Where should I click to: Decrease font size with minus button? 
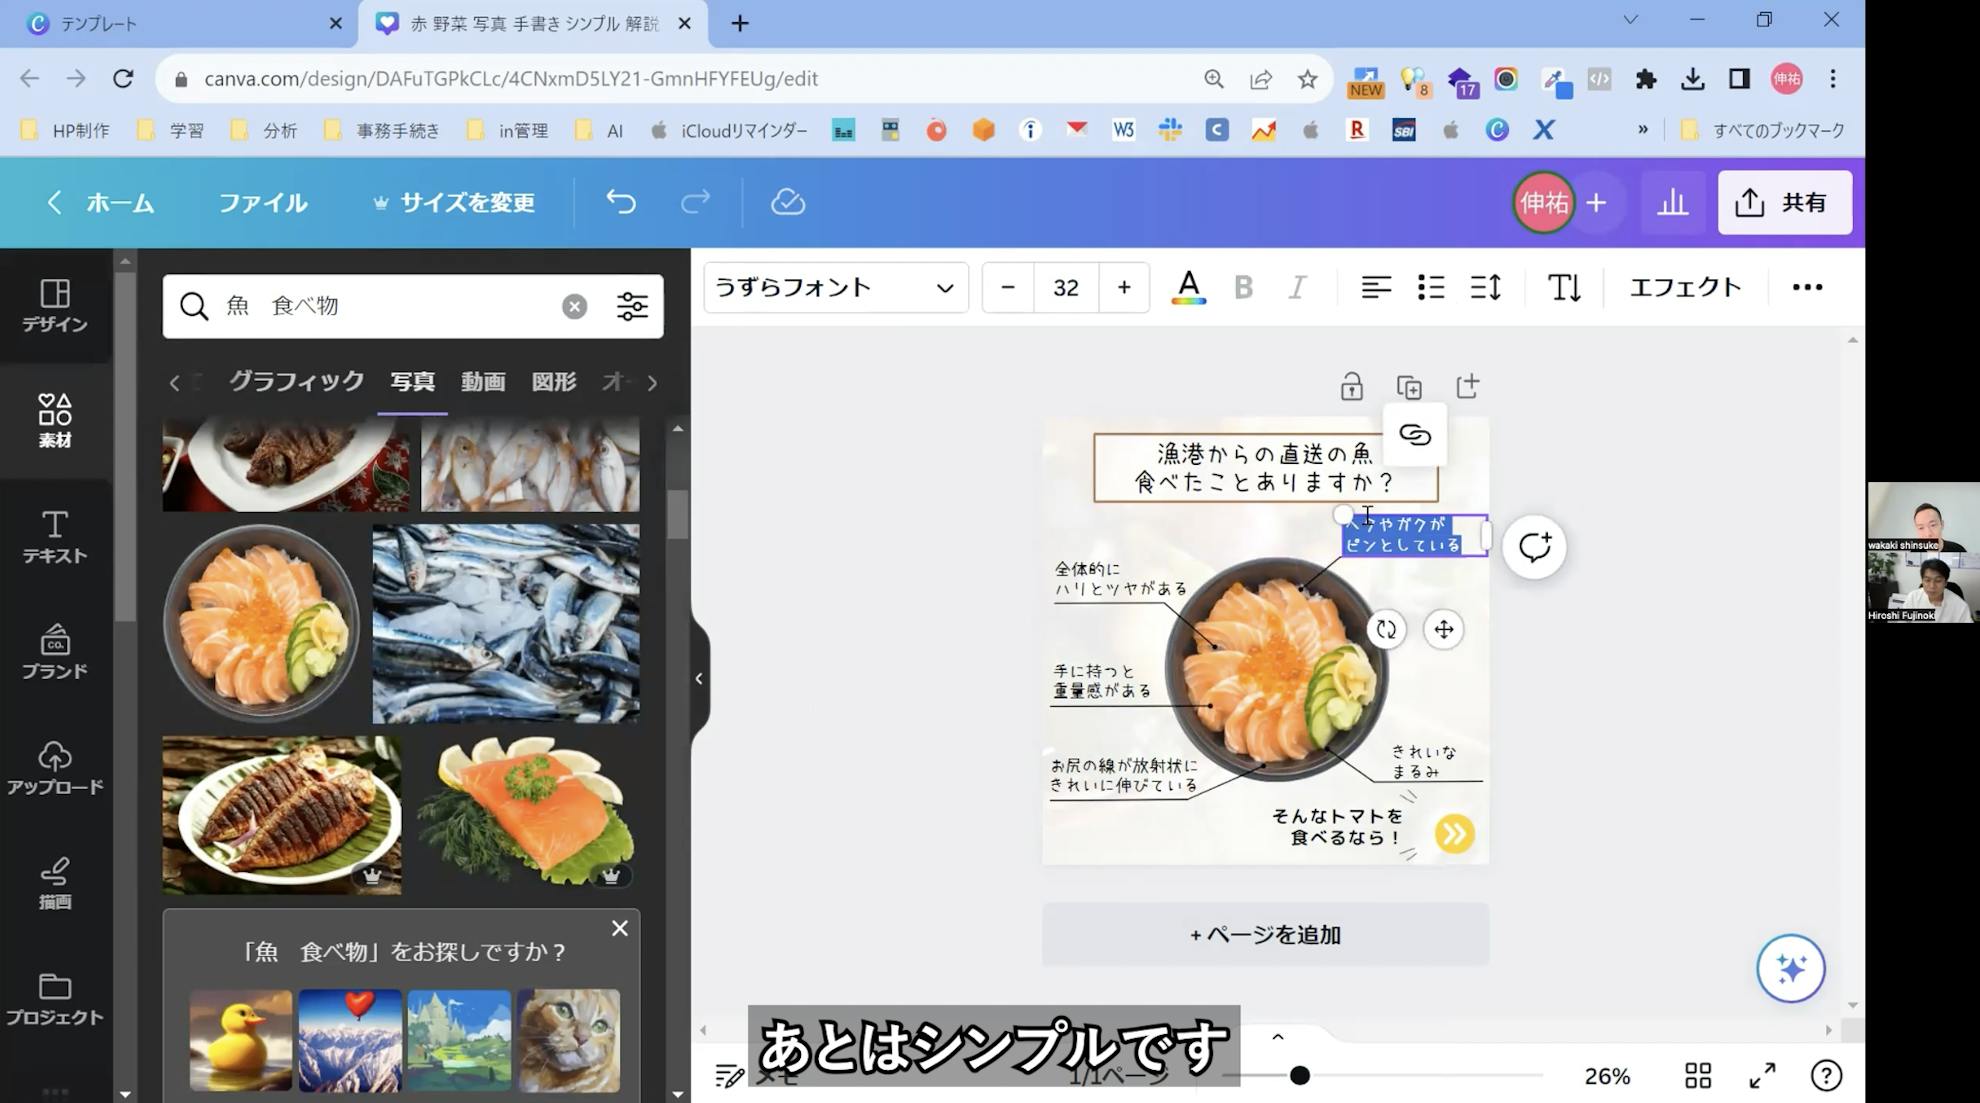(x=1008, y=288)
